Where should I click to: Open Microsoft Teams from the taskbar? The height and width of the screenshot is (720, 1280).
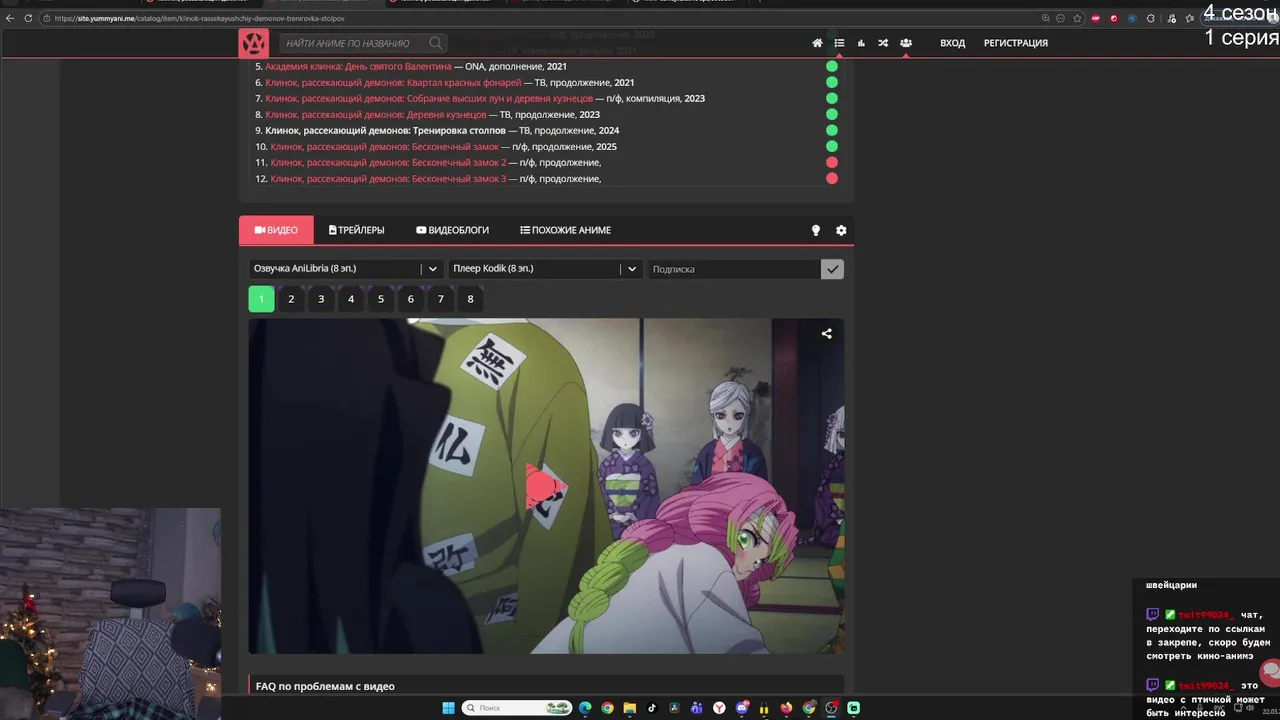pyautogui.click(x=697, y=708)
